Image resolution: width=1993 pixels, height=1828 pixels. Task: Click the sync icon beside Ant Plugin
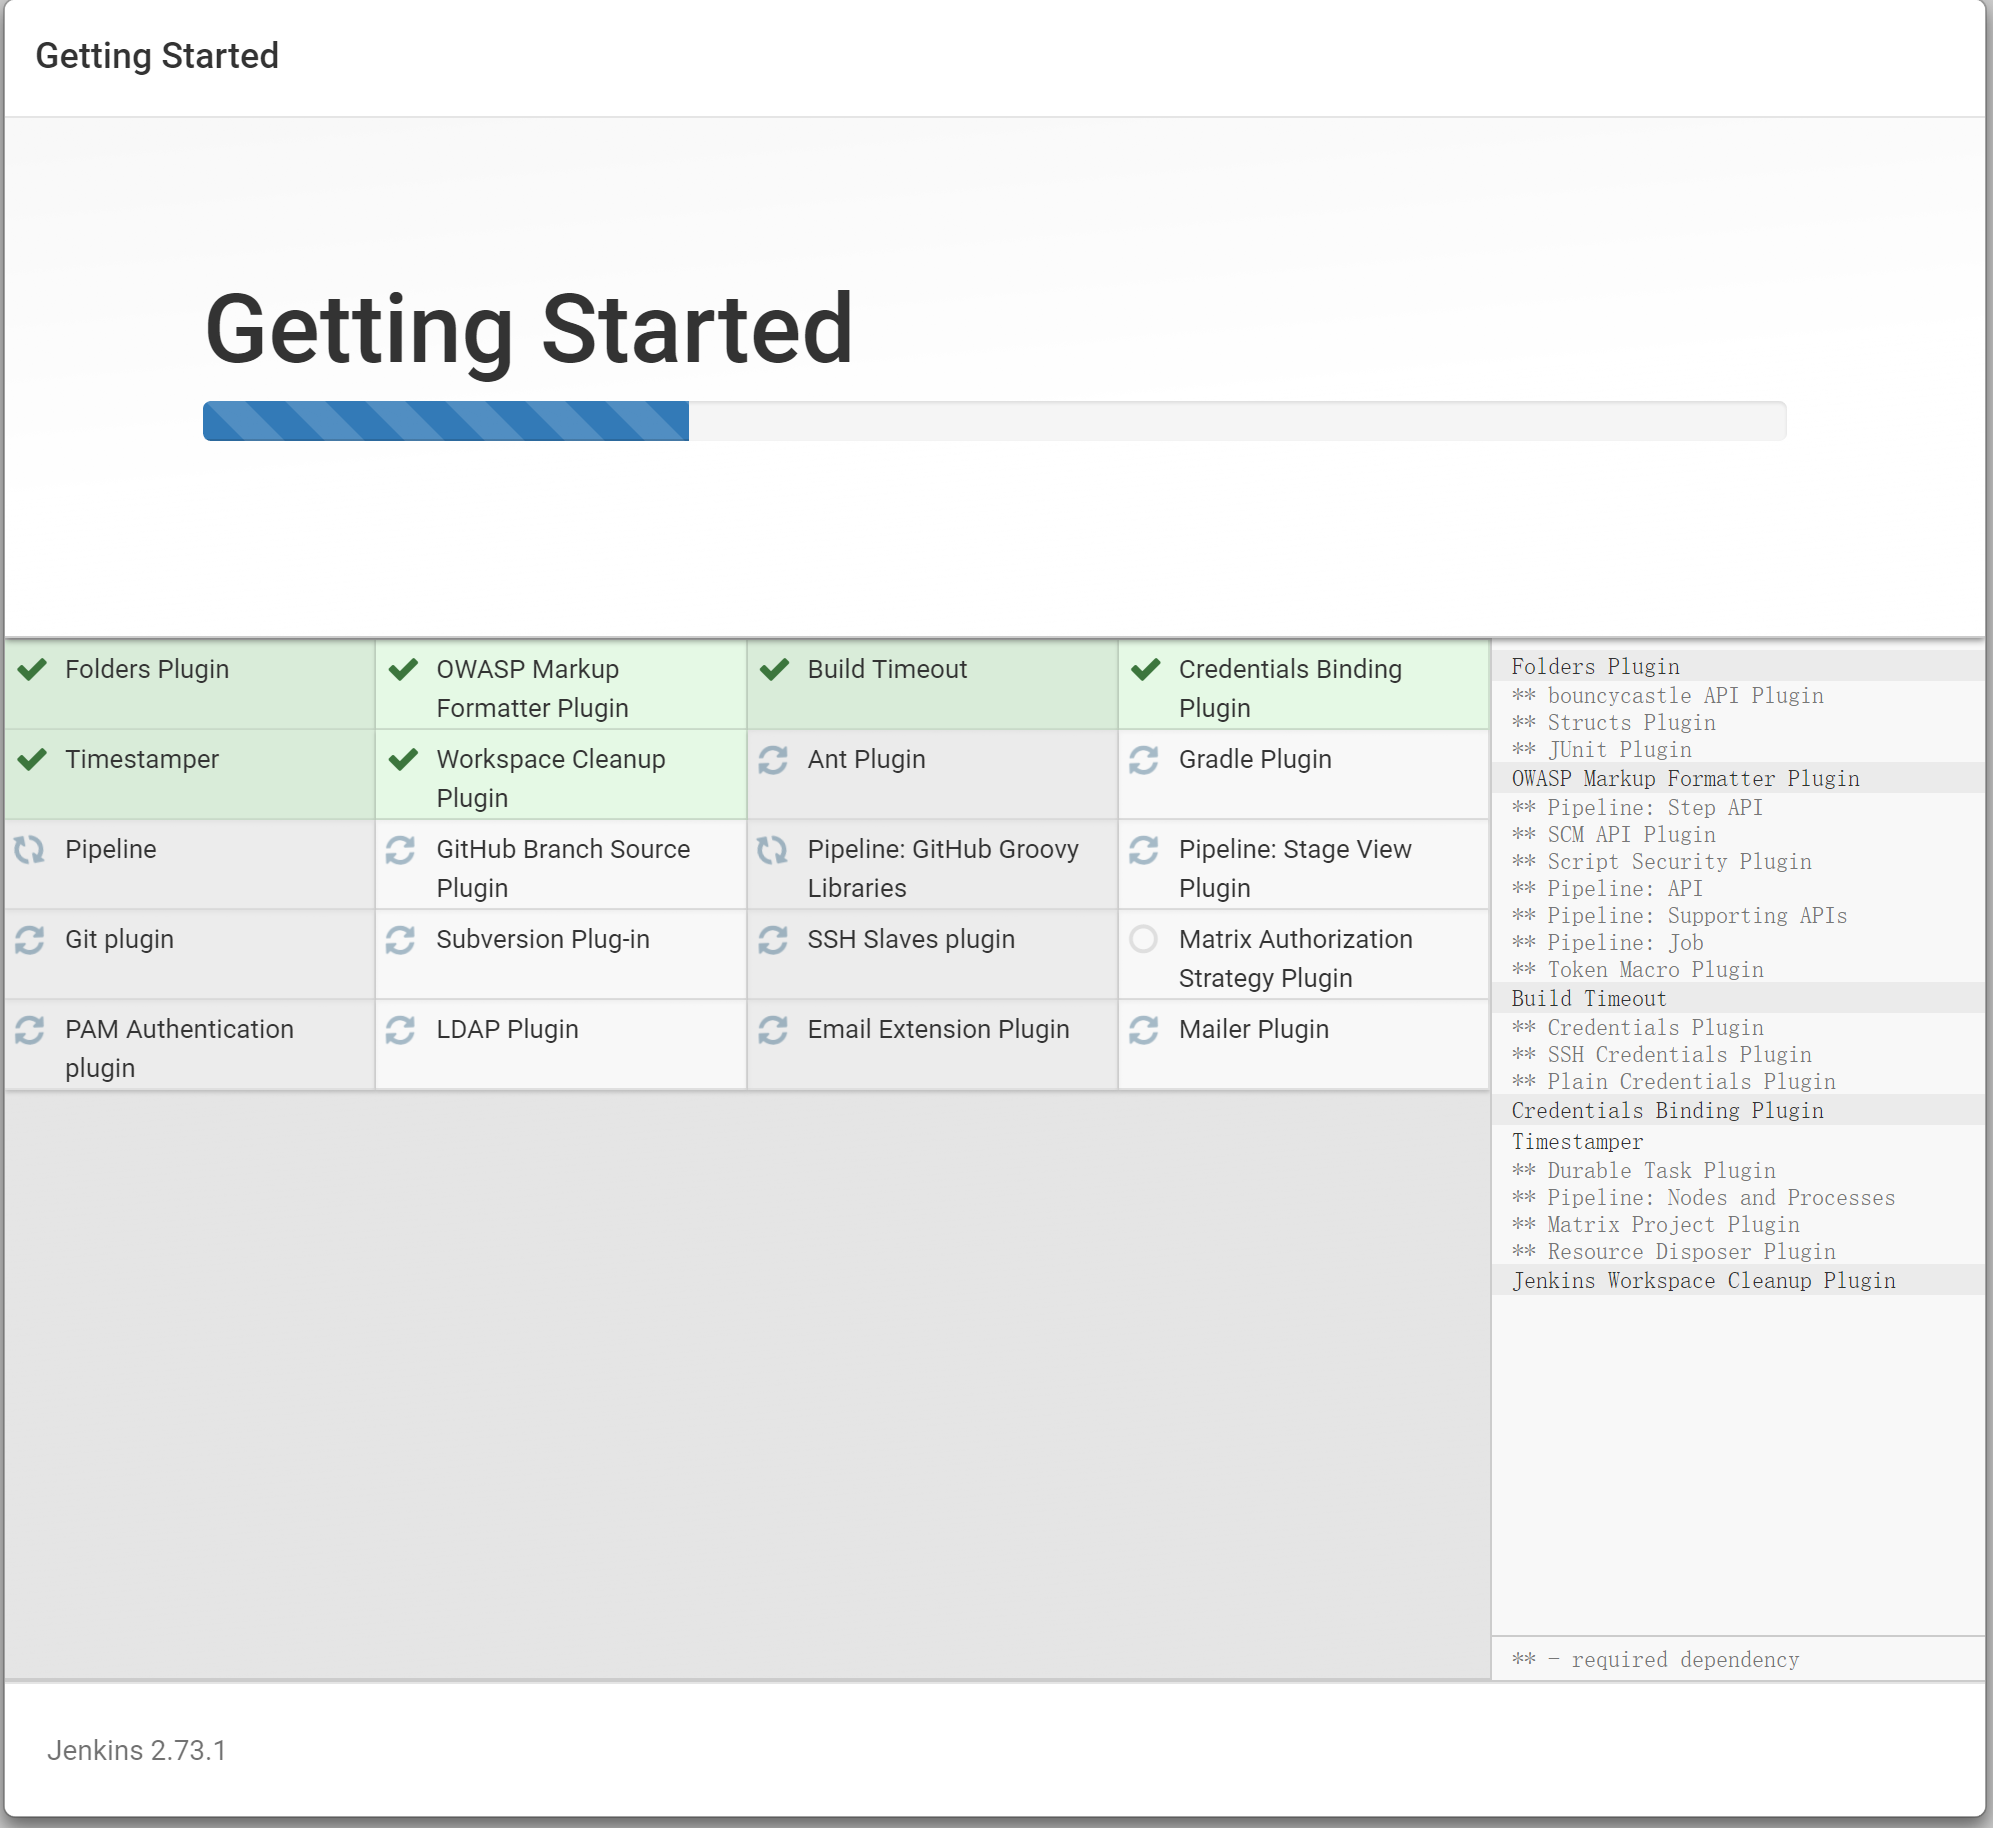tap(773, 760)
